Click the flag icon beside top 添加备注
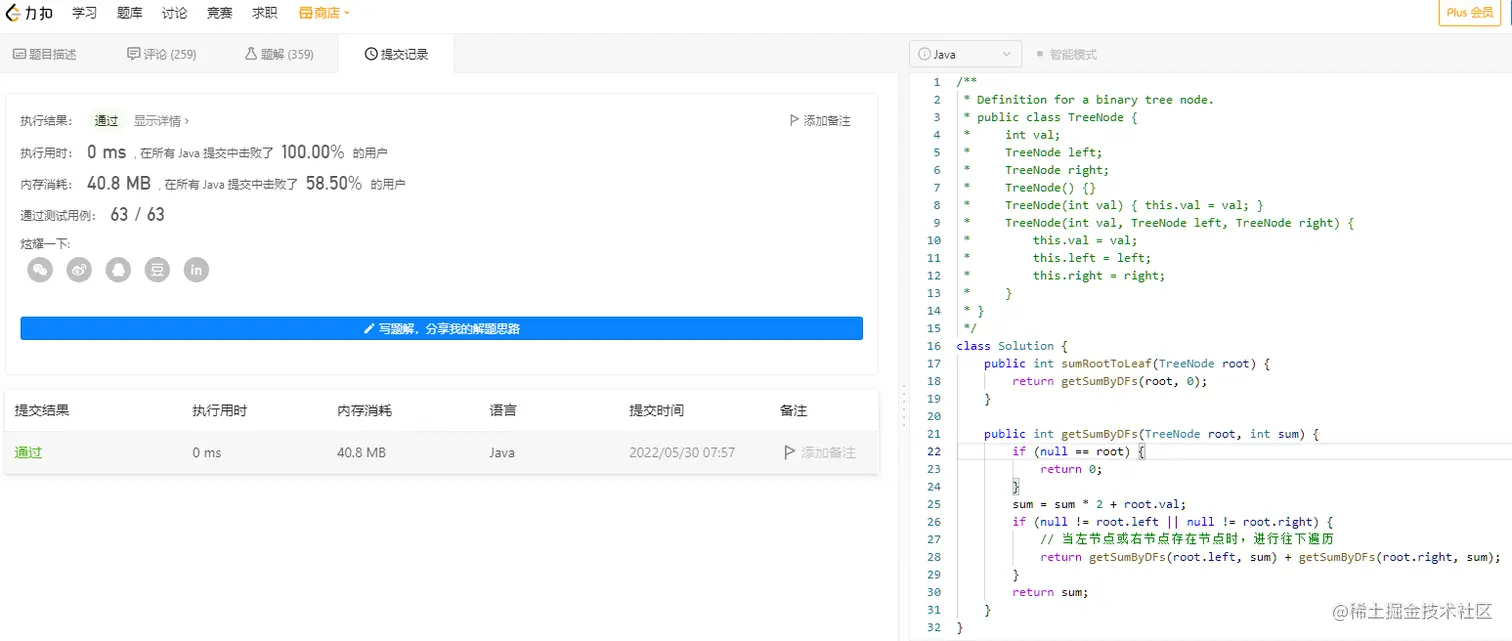 [794, 120]
